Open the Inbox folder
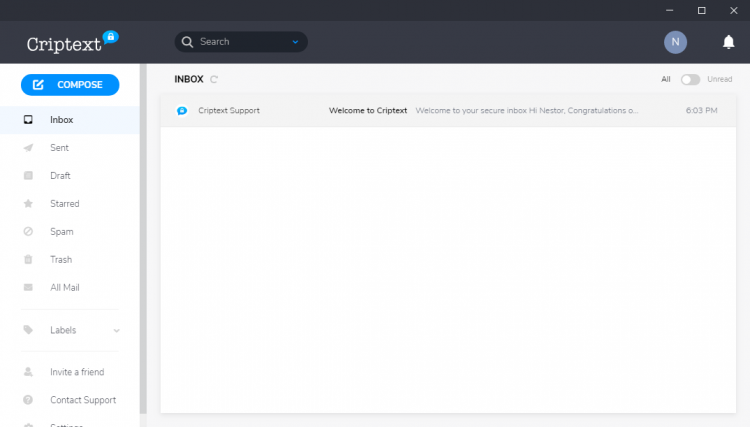Viewport: 750px width, 427px height. pyautogui.click(x=70, y=120)
